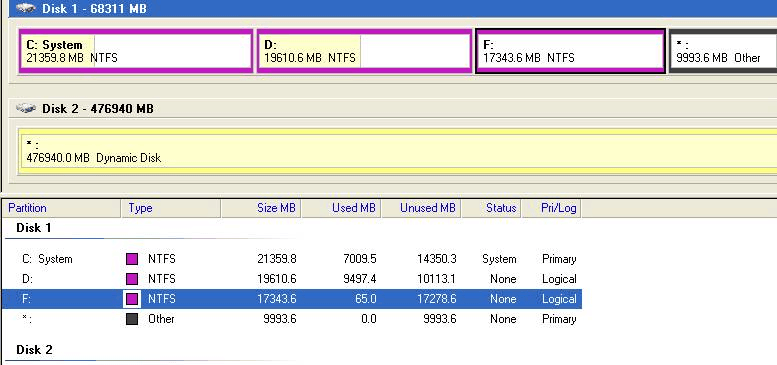Click the Disk 1 drive icon
The image size is (777, 365).
26,8
